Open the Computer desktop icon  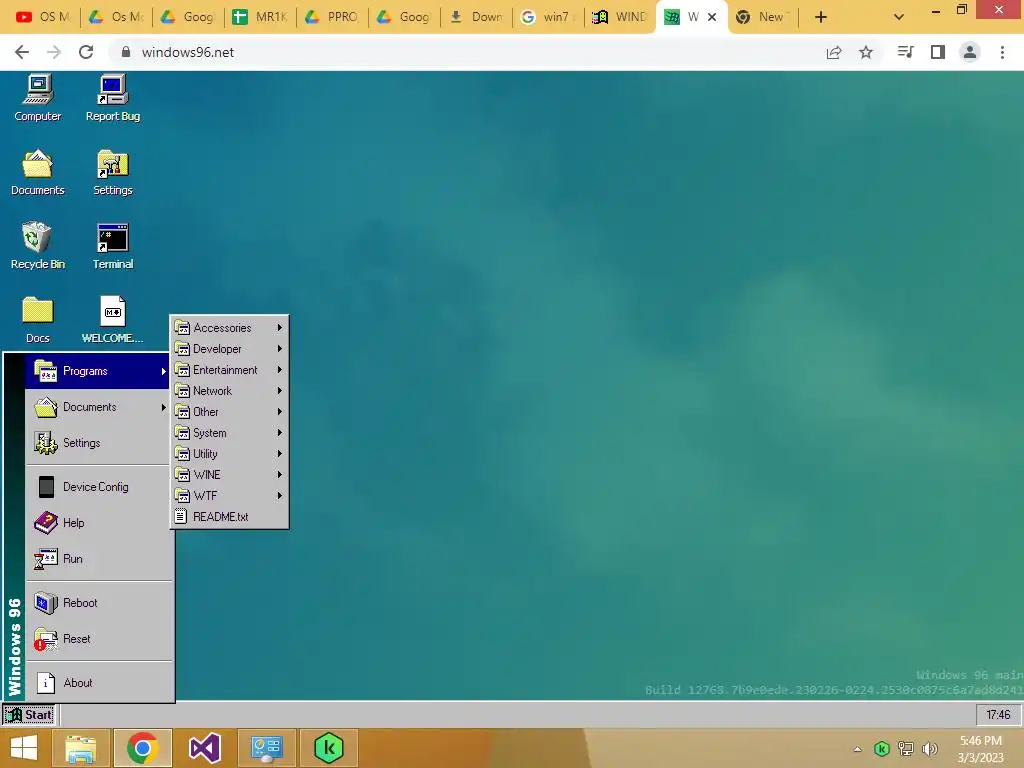(x=37, y=98)
